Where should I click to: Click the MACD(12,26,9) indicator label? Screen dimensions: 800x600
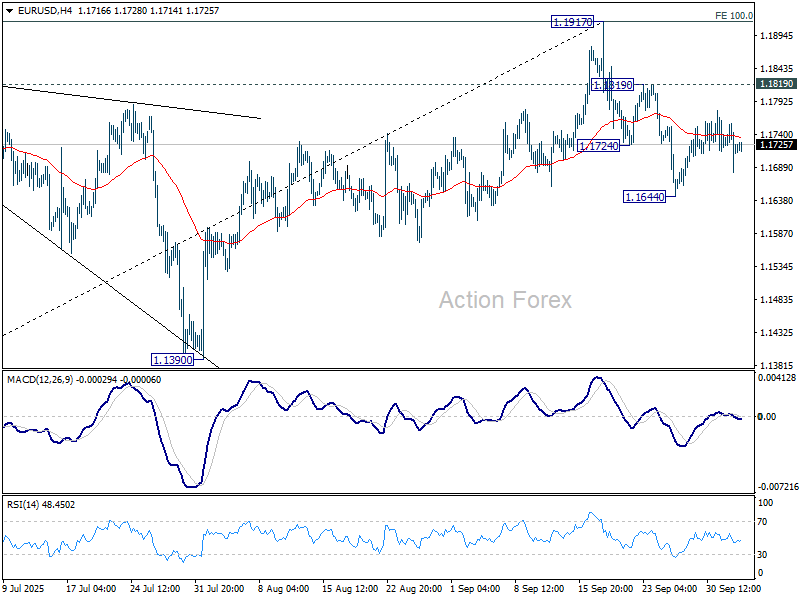pos(38,380)
